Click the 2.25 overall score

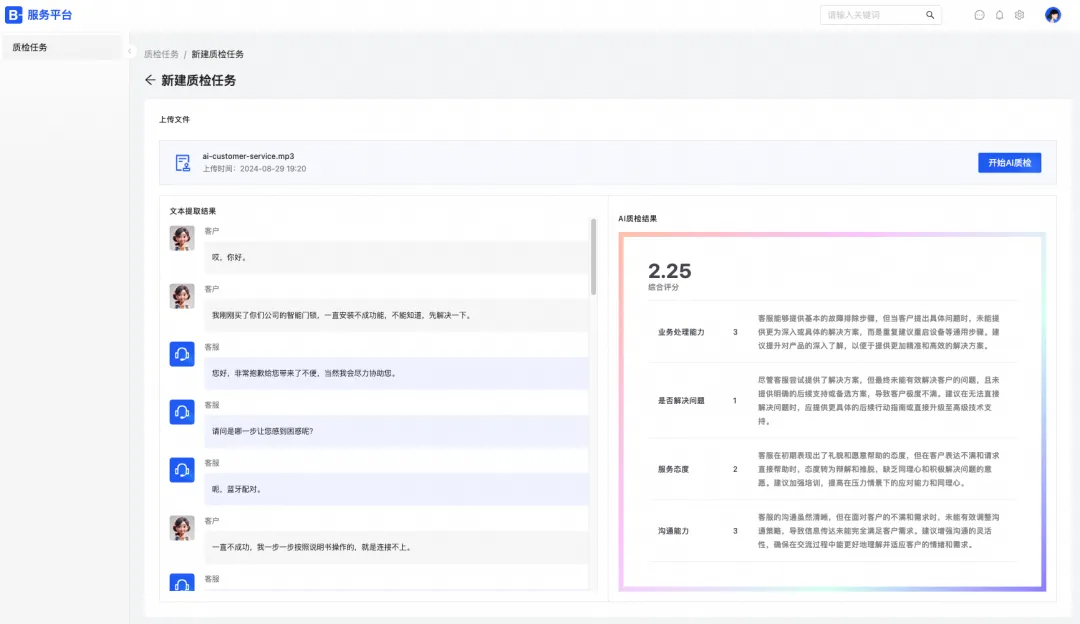669,271
